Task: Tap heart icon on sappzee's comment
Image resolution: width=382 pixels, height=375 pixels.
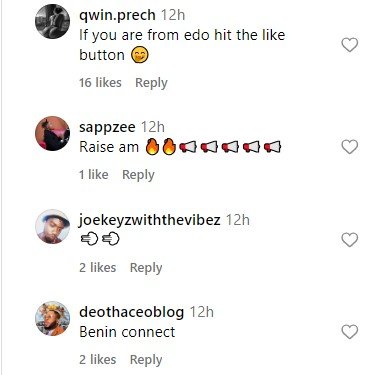Action: pyautogui.click(x=350, y=147)
